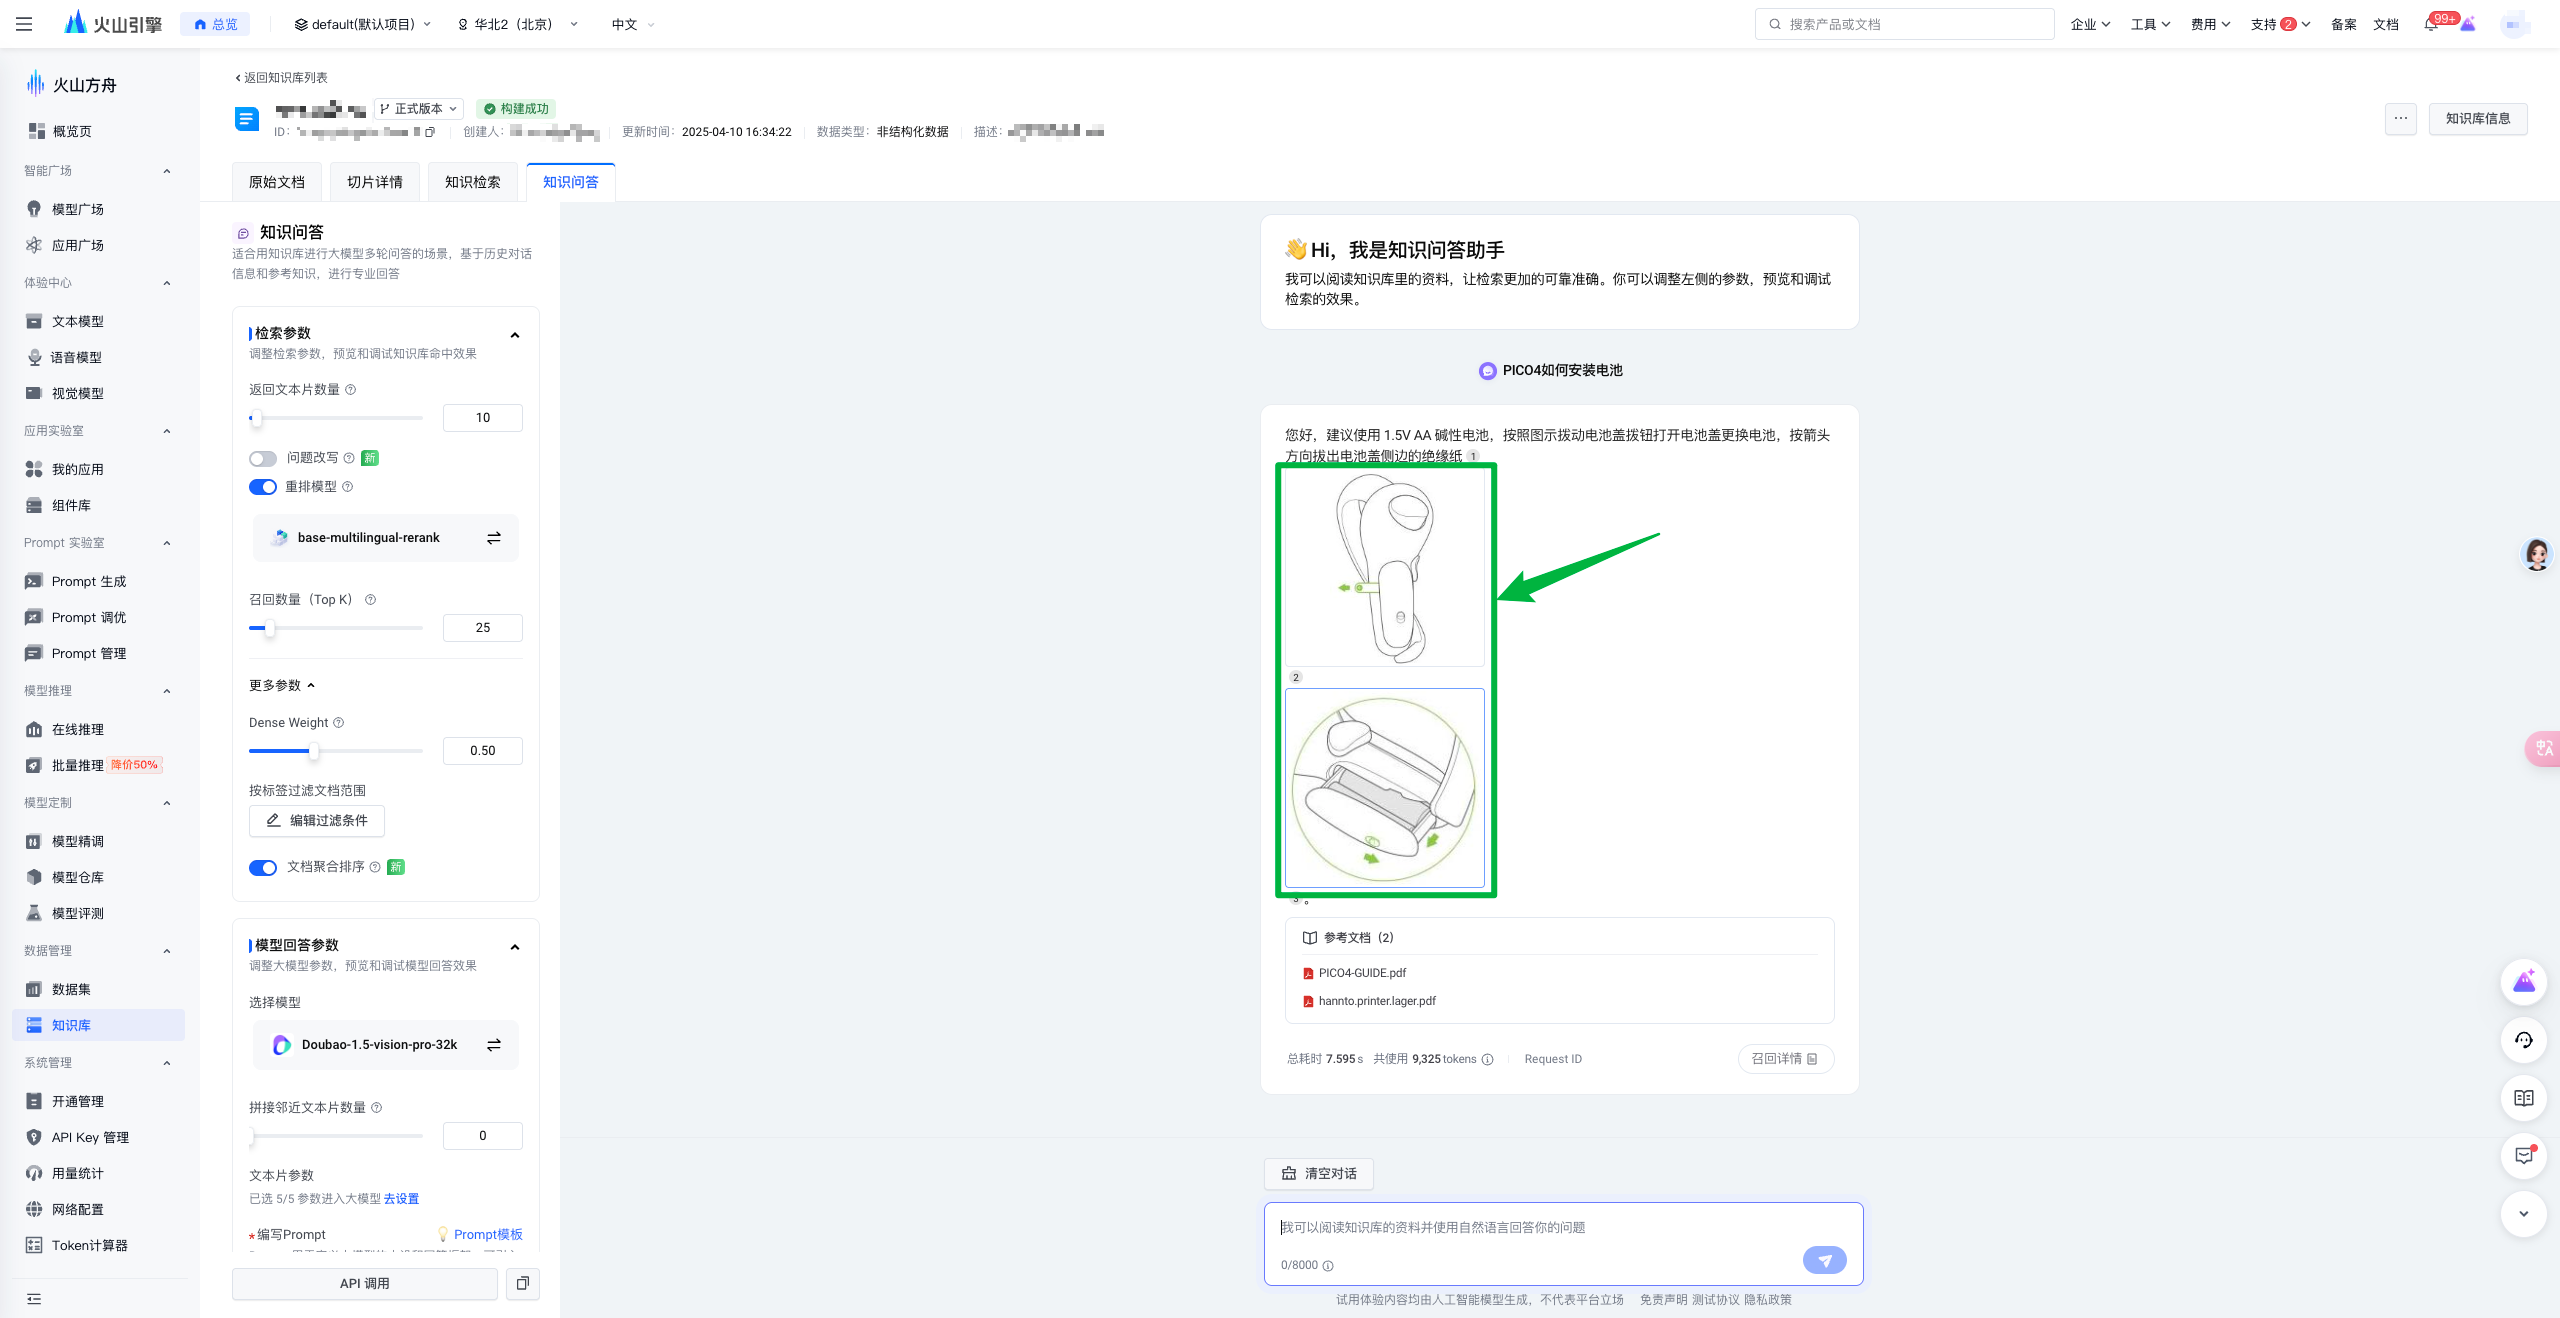2560x1318 pixels.
Task: Click the 编辑过滤条件 button
Action: tap(317, 821)
